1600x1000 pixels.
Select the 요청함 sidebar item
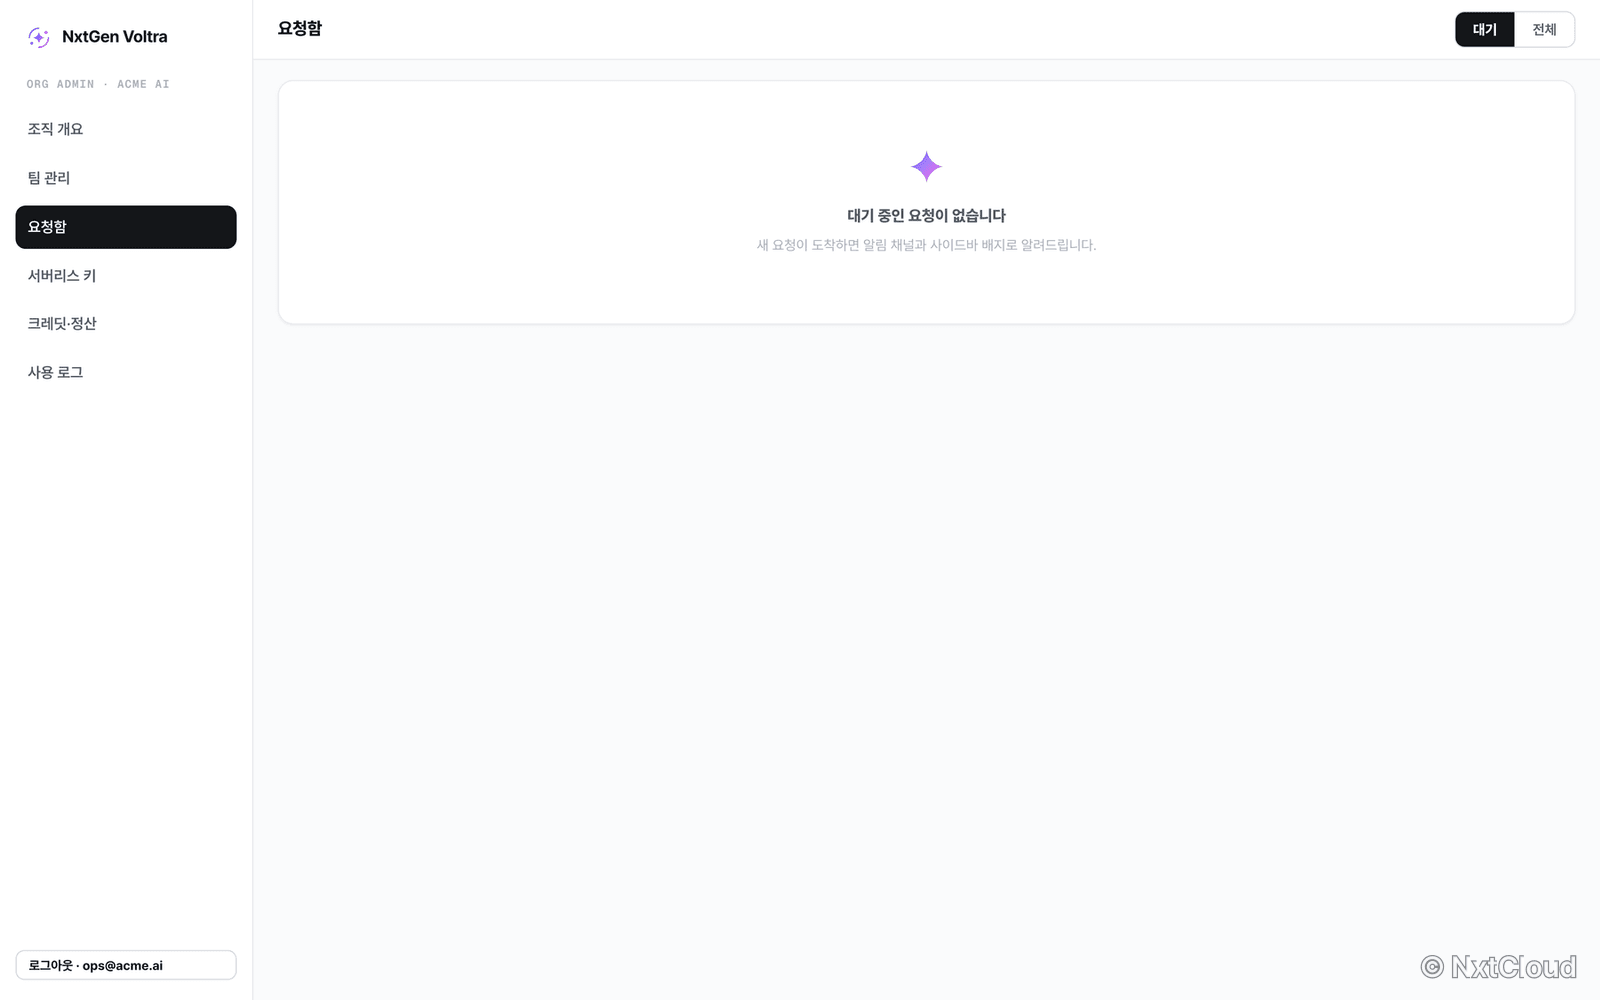point(126,227)
